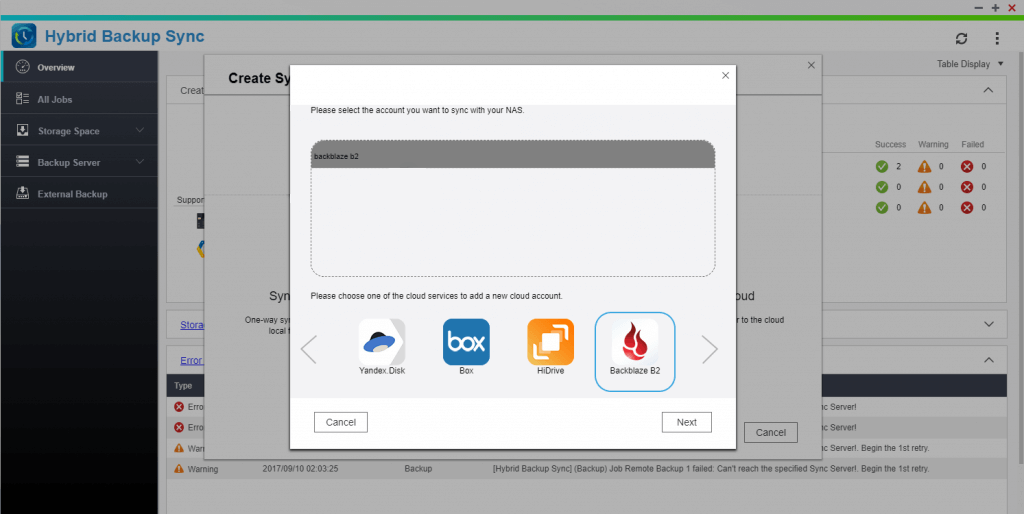
Task: Select the Backblaze B2 cloud service
Action: pyautogui.click(x=635, y=351)
